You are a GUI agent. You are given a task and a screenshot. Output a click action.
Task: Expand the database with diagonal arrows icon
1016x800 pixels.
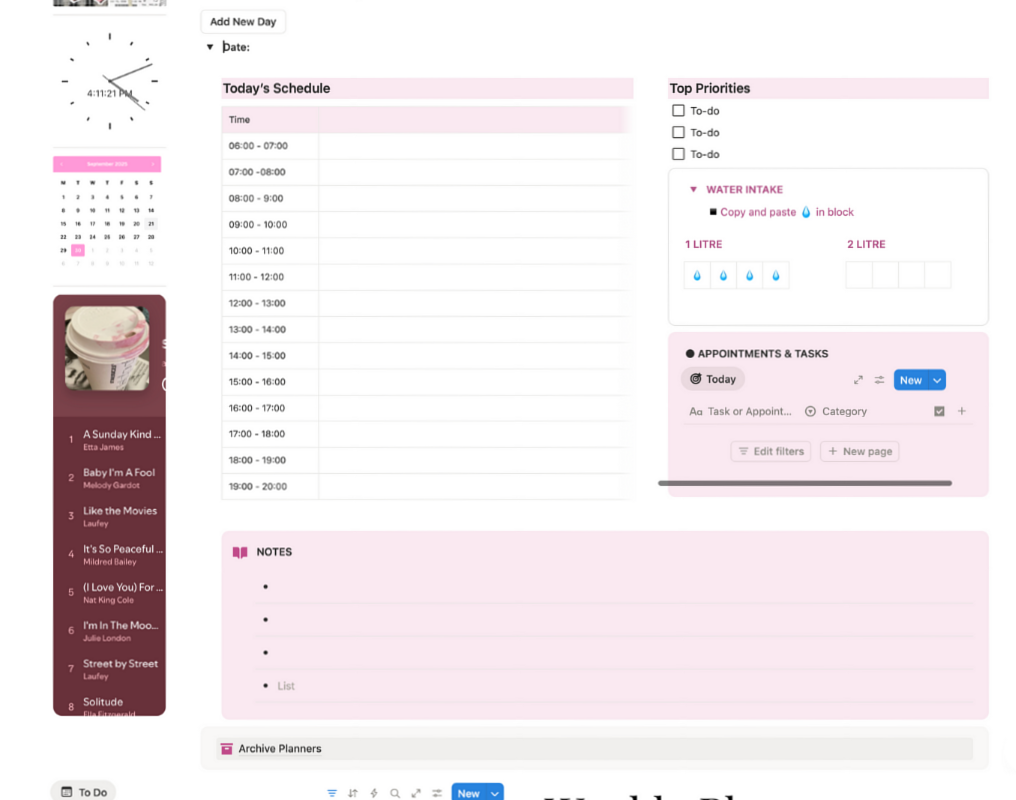point(857,380)
